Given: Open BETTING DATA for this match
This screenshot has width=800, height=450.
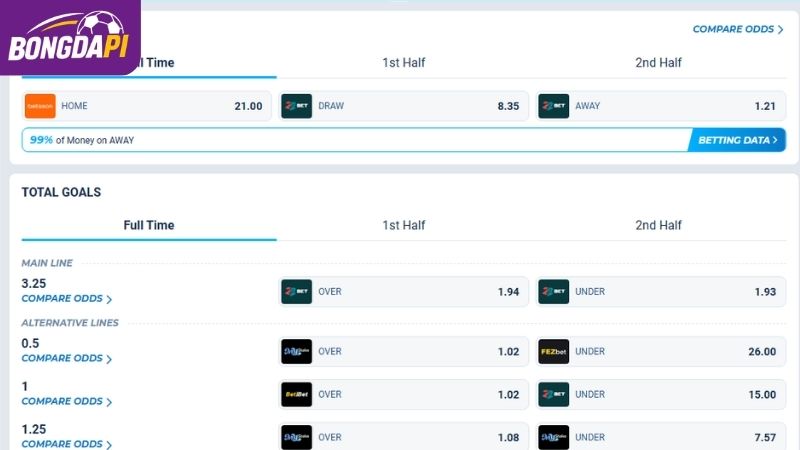Looking at the screenshot, I should 737,140.
